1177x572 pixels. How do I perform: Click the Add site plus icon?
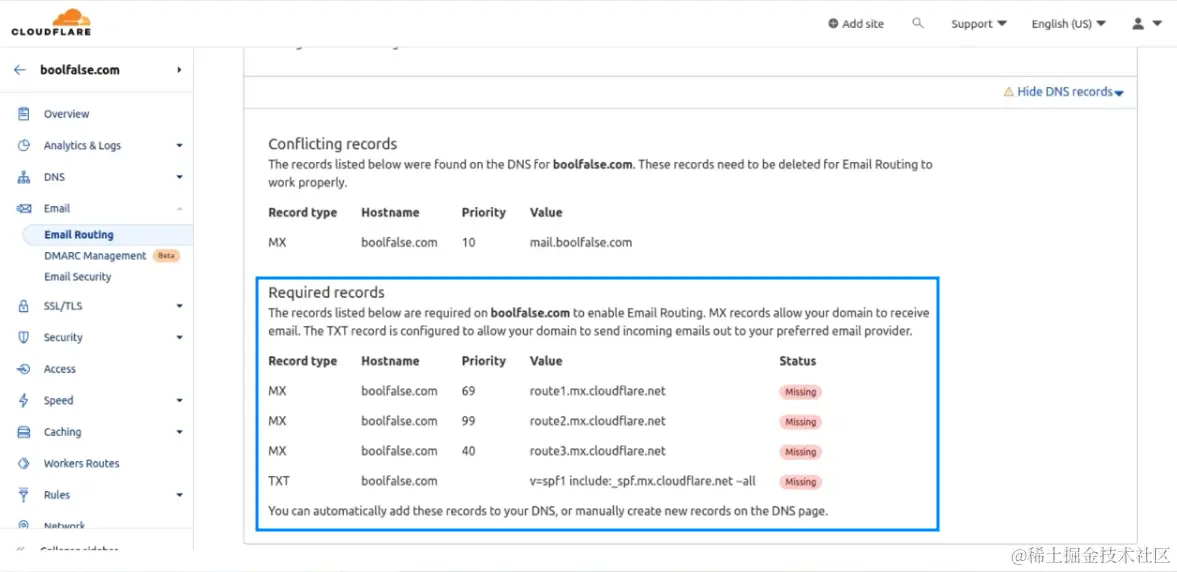click(x=833, y=23)
